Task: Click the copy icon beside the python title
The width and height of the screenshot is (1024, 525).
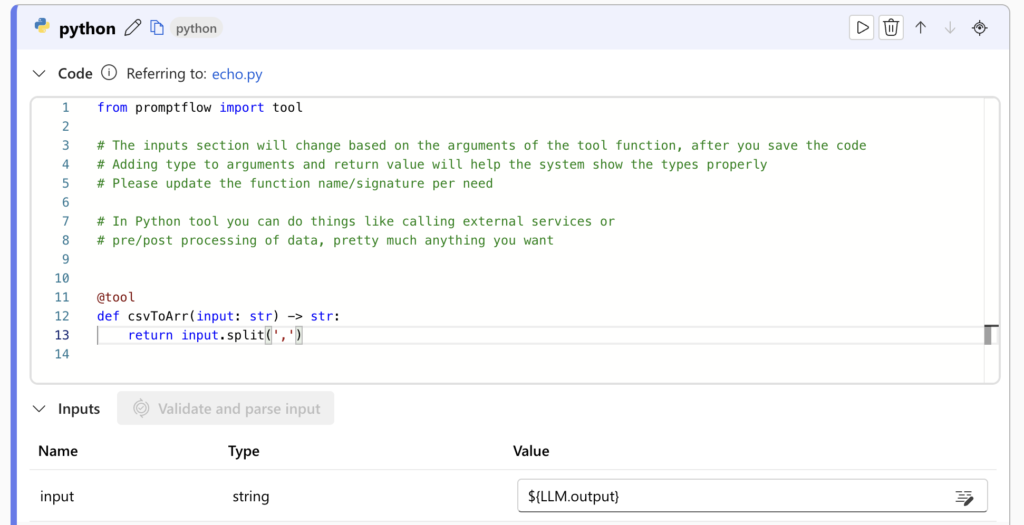Action: pyautogui.click(x=157, y=28)
